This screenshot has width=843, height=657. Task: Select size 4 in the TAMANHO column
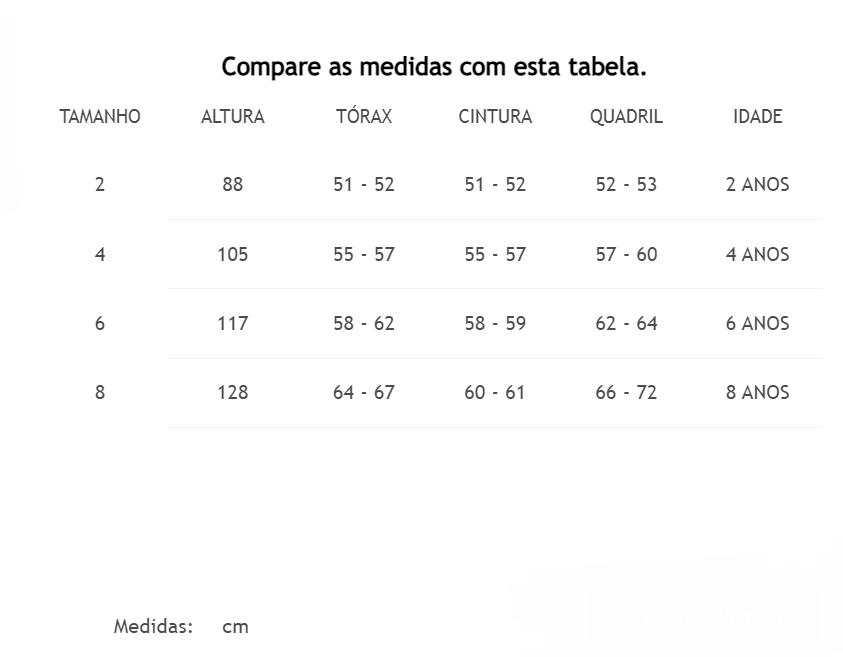[99, 254]
